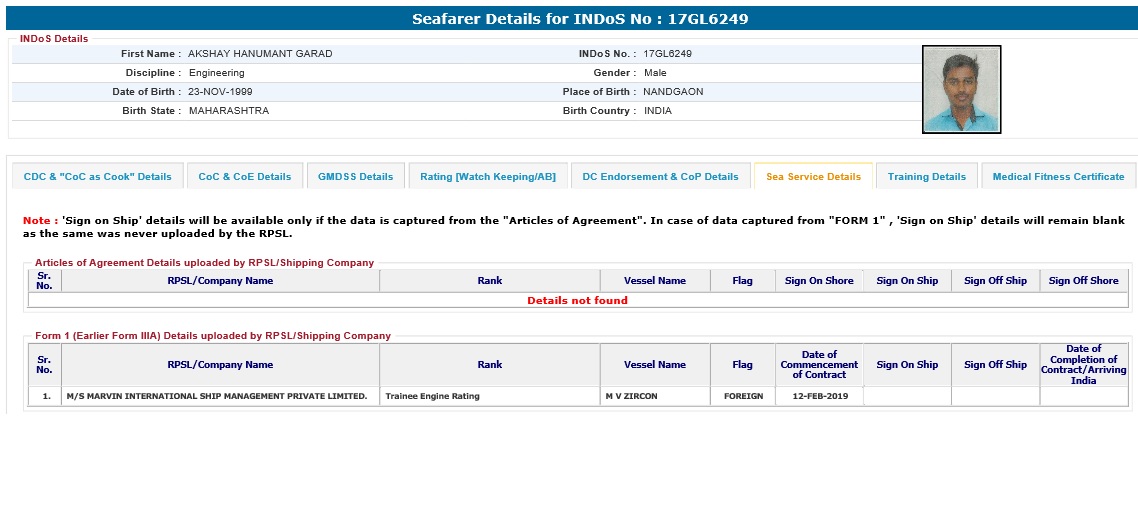Screen dimensions: 1138x519
Task: Click the Sea Service Details tab
Action: point(813,176)
